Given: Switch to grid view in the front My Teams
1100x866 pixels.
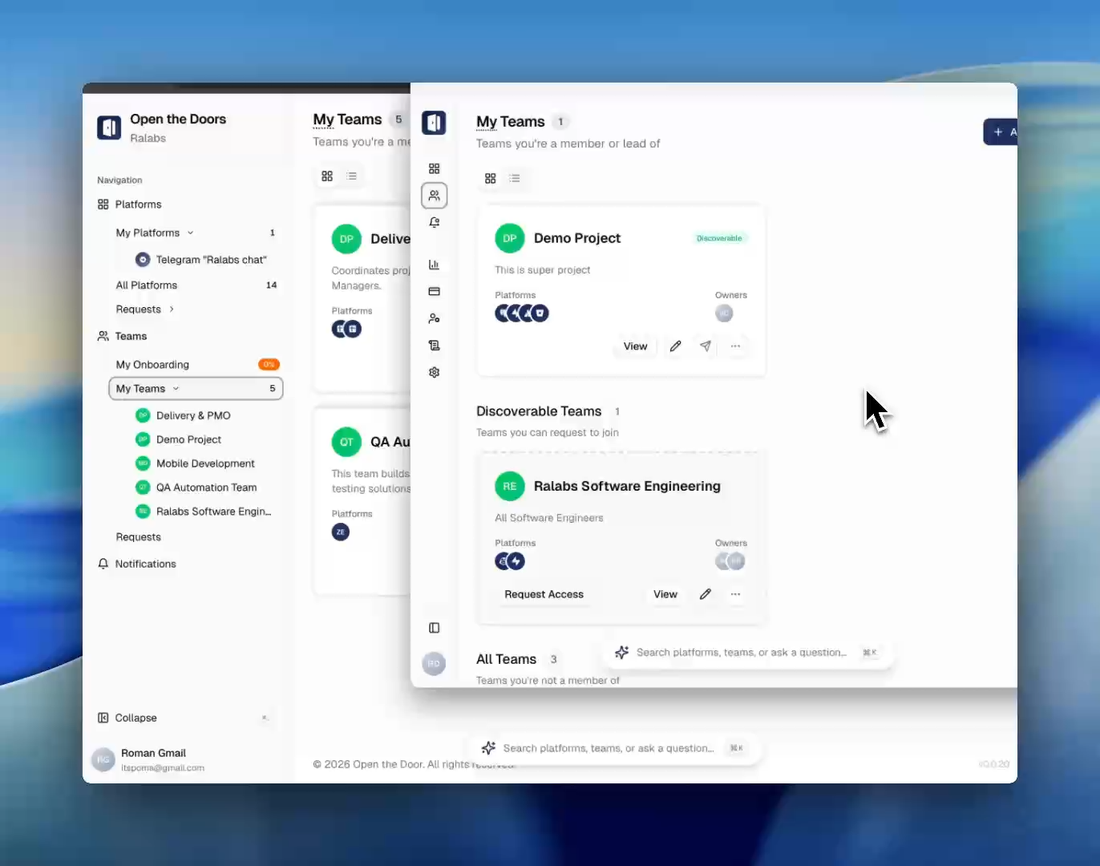Looking at the screenshot, I should [490, 178].
